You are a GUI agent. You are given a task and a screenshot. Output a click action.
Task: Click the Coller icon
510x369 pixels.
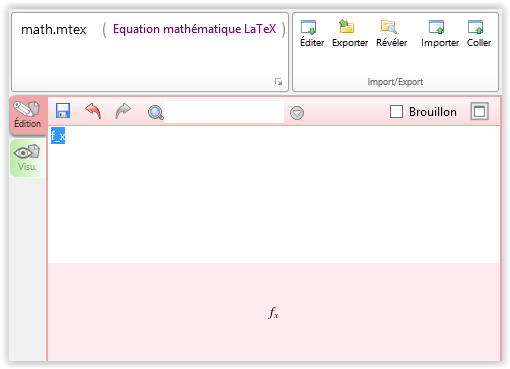coord(475,27)
